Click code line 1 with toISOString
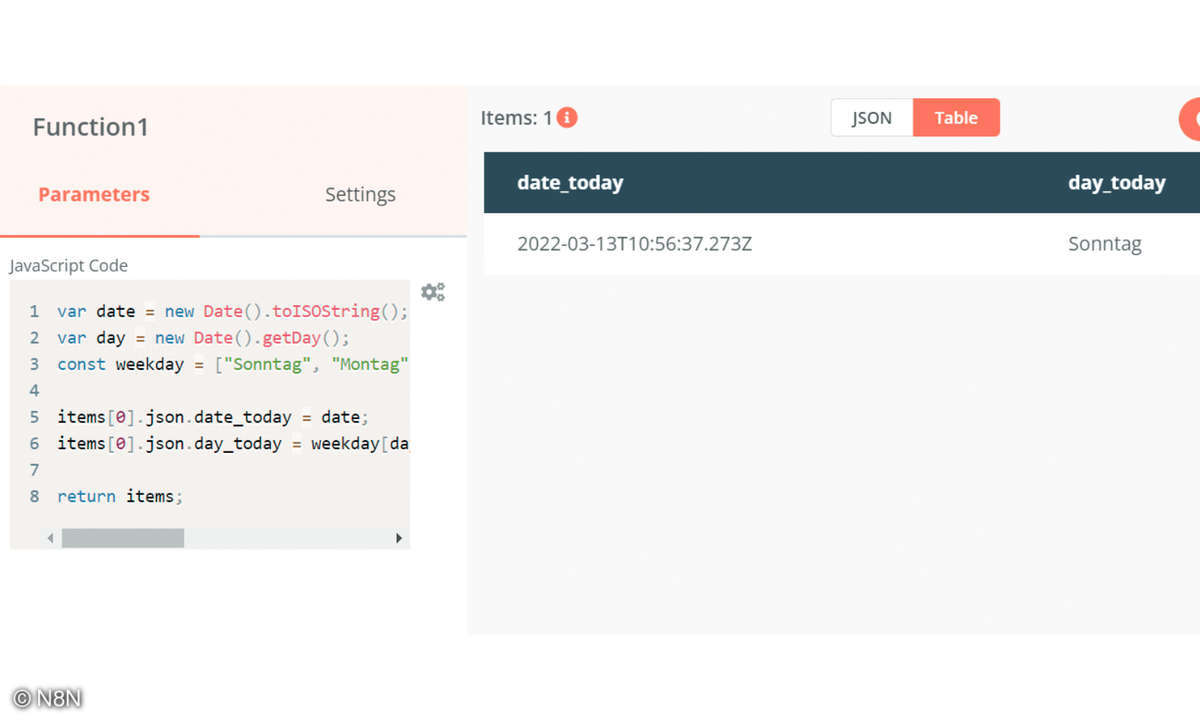1200x720 pixels. tap(233, 311)
